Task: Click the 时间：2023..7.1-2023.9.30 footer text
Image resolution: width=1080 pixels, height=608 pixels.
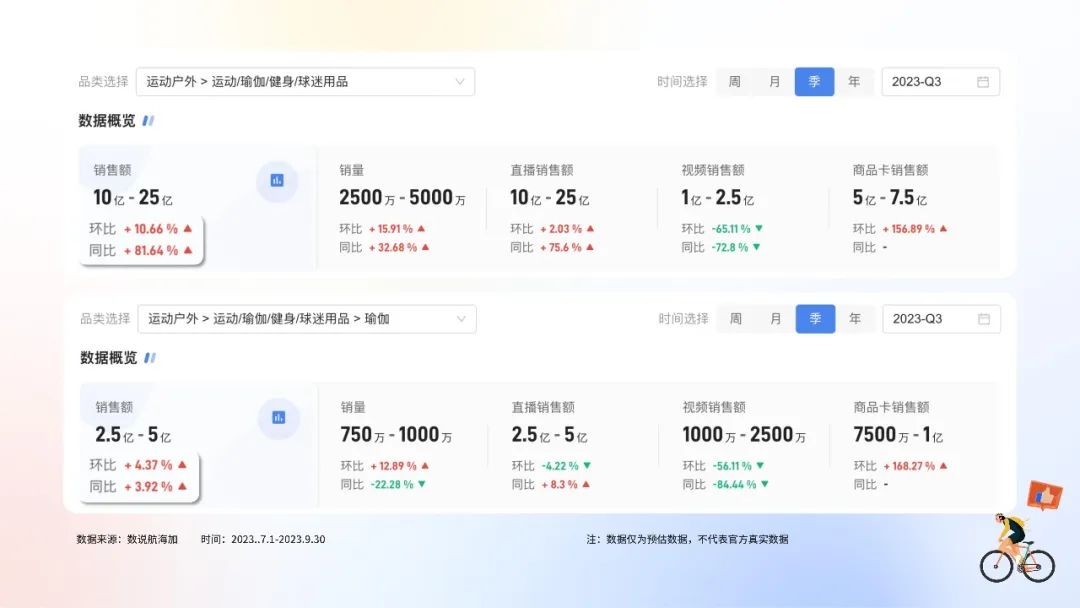Action: [263, 540]
